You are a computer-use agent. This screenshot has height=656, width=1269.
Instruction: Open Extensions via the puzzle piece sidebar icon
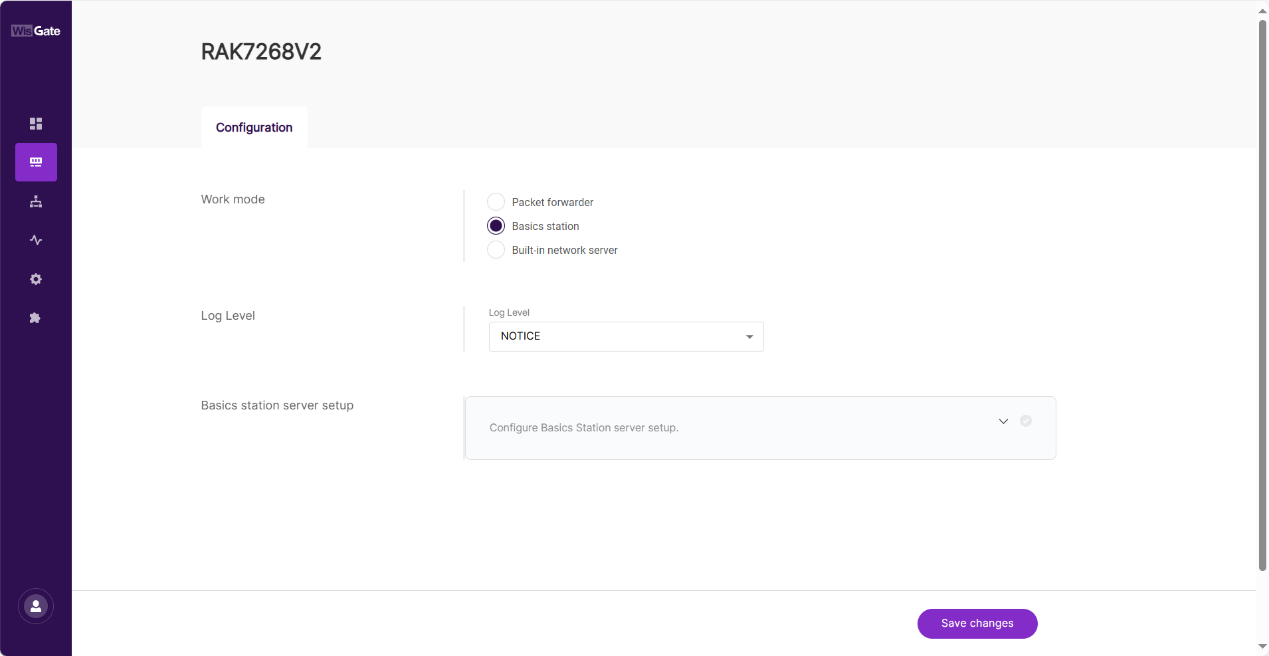[x=36, y=317]
